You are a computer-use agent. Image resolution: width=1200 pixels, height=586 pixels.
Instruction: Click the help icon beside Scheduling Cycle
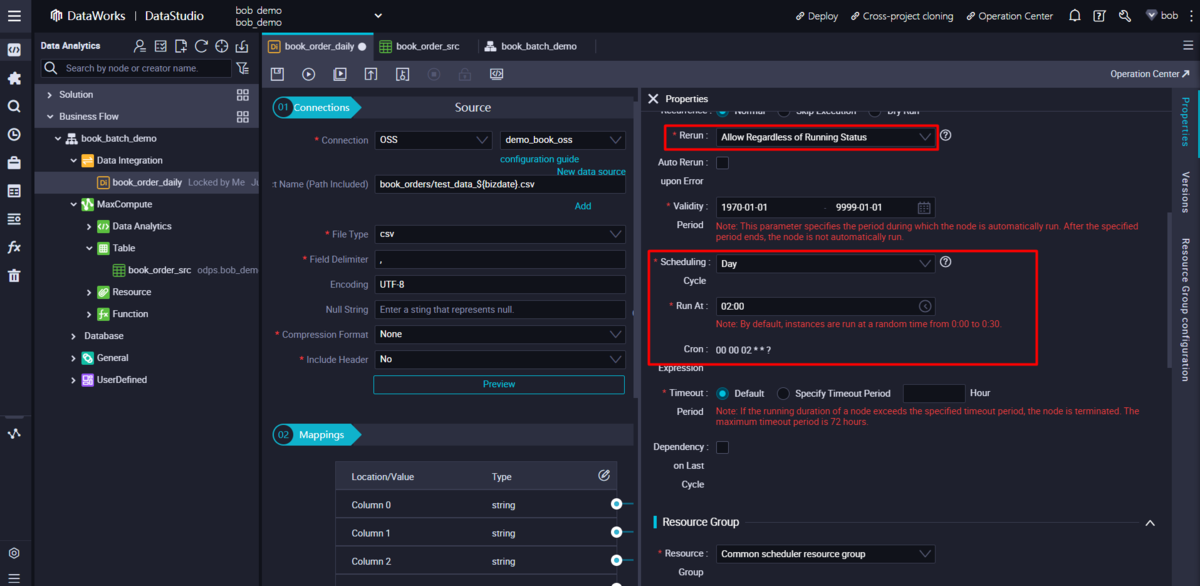tap(946, 262)
